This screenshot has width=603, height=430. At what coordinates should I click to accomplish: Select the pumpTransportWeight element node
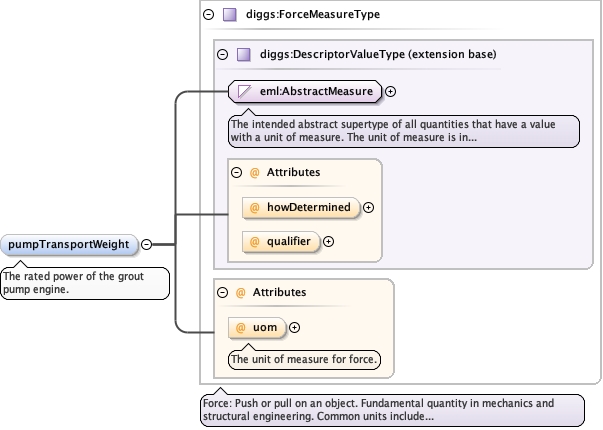[68, 244]
